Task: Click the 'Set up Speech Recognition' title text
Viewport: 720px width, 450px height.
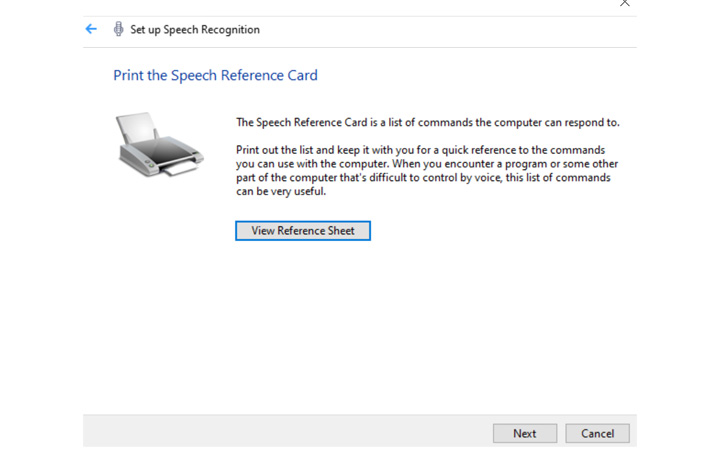Action: tap(195, 30)
